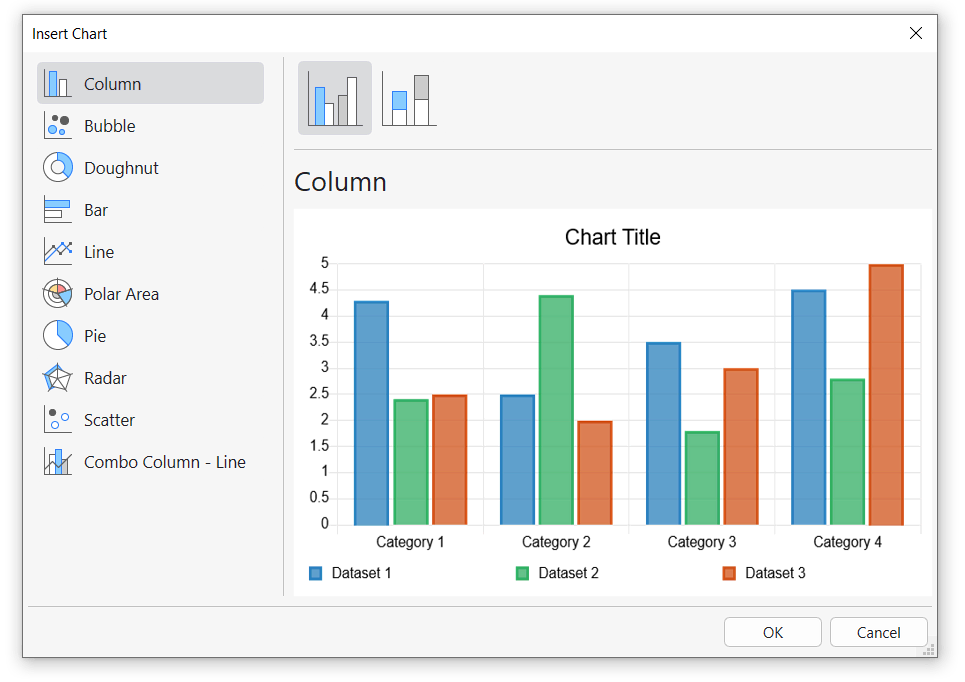Choose the Combo Column - Line icon
The height and width of the screenshot is (682, 965).
pyautogui.click(x=57, y=462)
